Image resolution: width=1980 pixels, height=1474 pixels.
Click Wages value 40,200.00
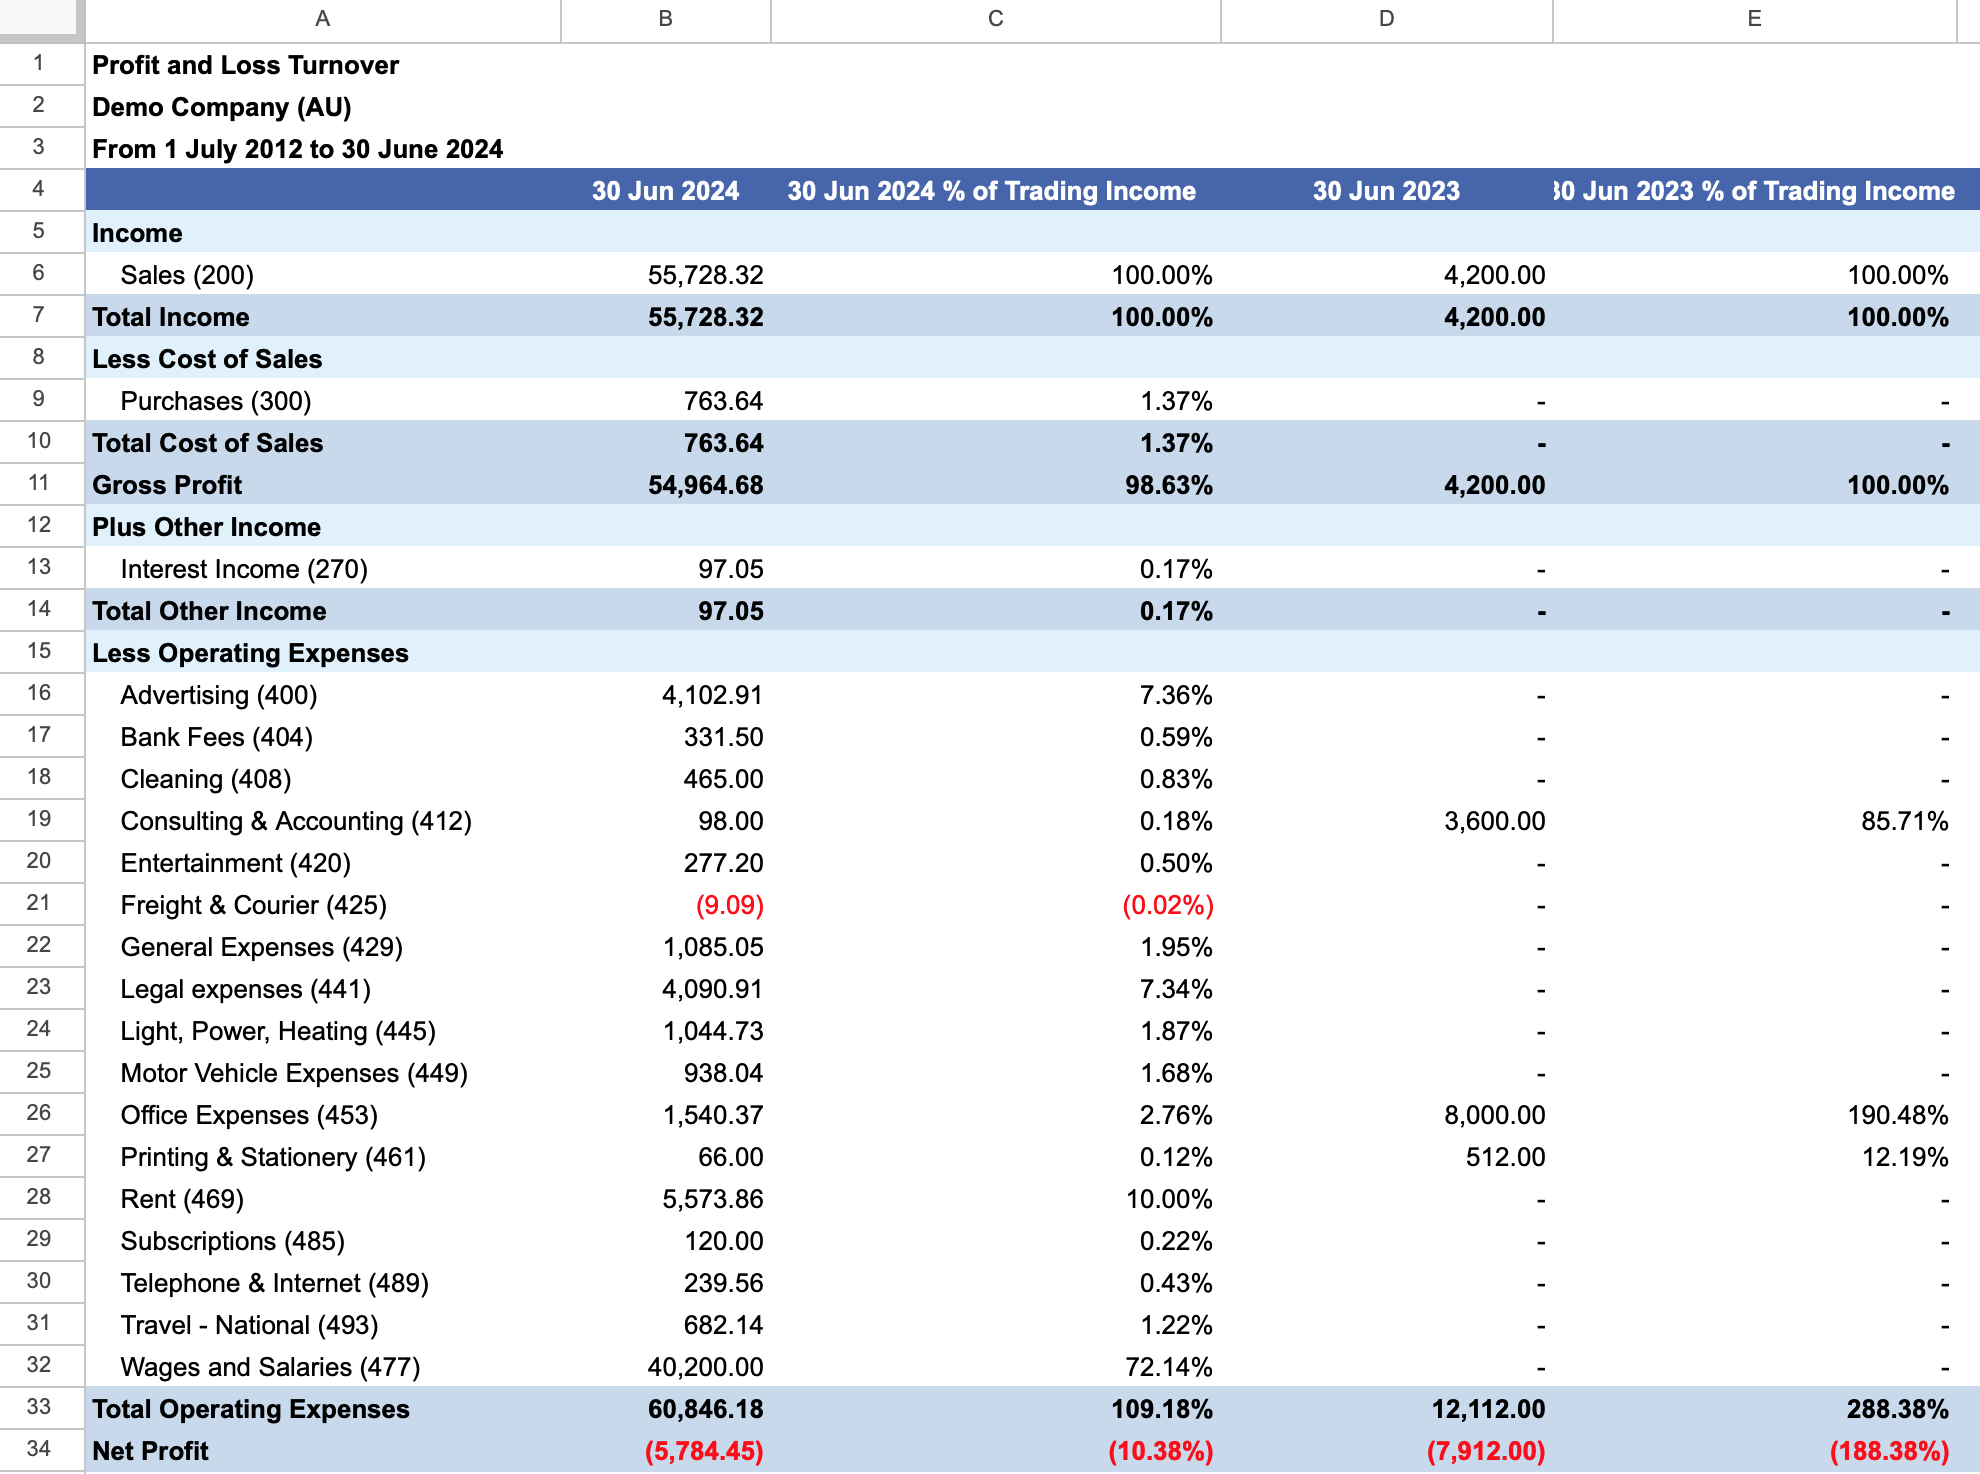pyautogui.click(x=706, y=1367)
